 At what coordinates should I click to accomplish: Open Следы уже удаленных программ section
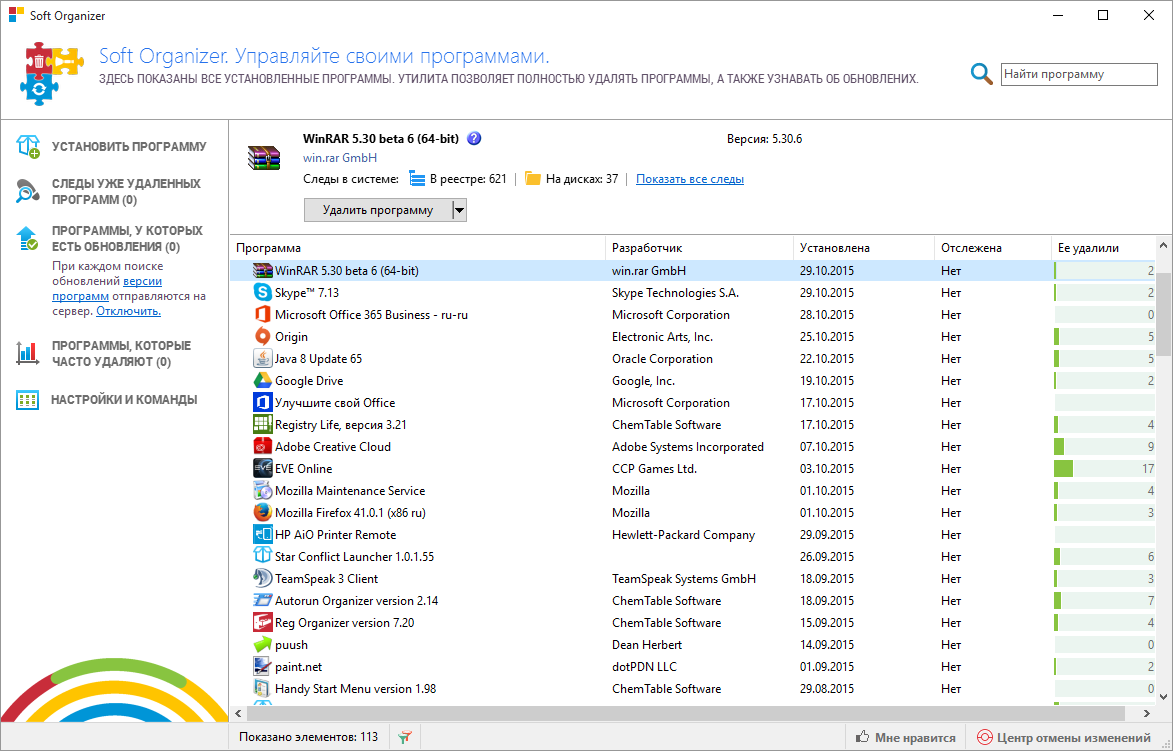point(126,192)
